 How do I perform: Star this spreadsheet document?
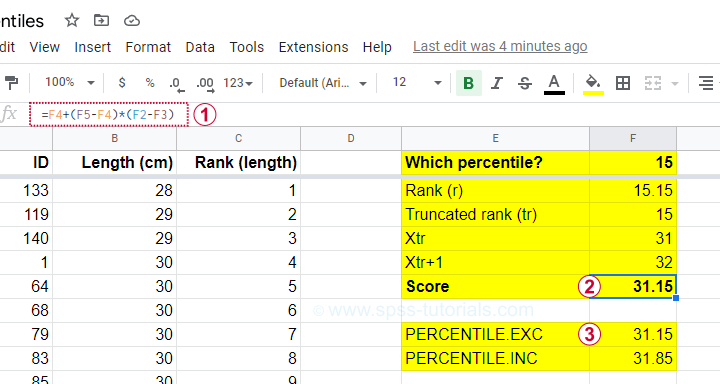[x=72, y=20]
